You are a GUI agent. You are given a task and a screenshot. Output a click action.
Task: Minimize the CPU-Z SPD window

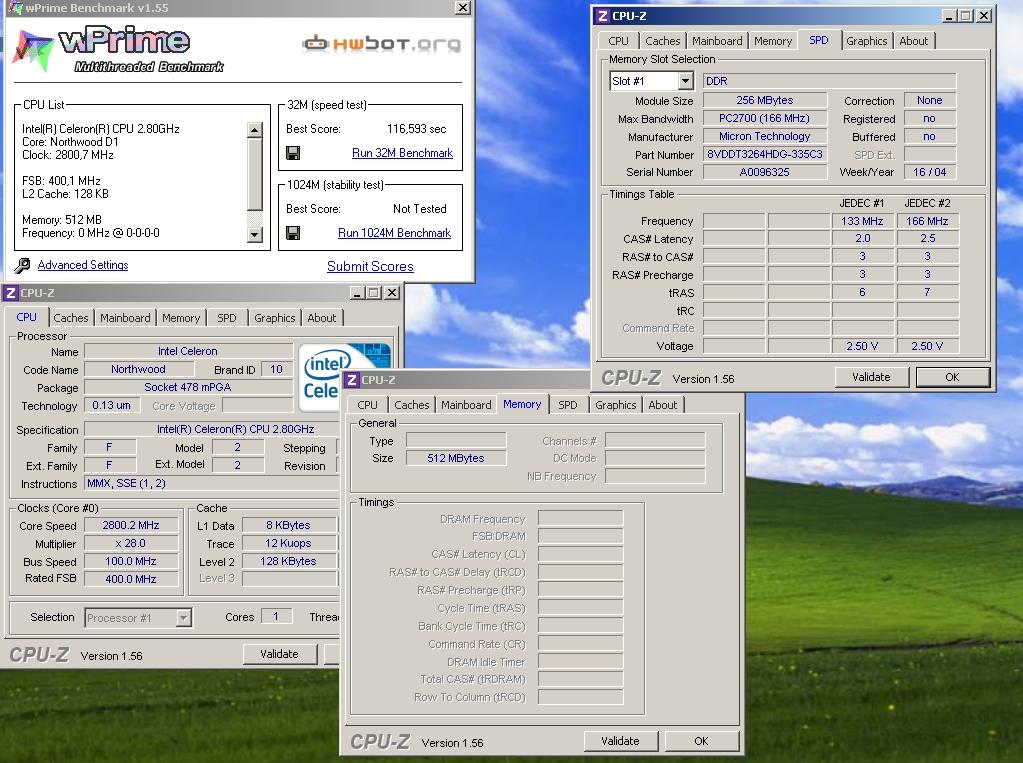tap(949, 16)
